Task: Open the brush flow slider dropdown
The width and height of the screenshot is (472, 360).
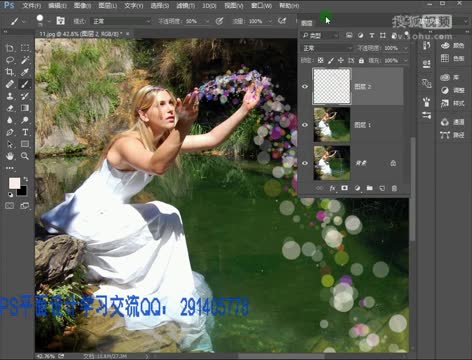Action: click(x=270, y=21)
